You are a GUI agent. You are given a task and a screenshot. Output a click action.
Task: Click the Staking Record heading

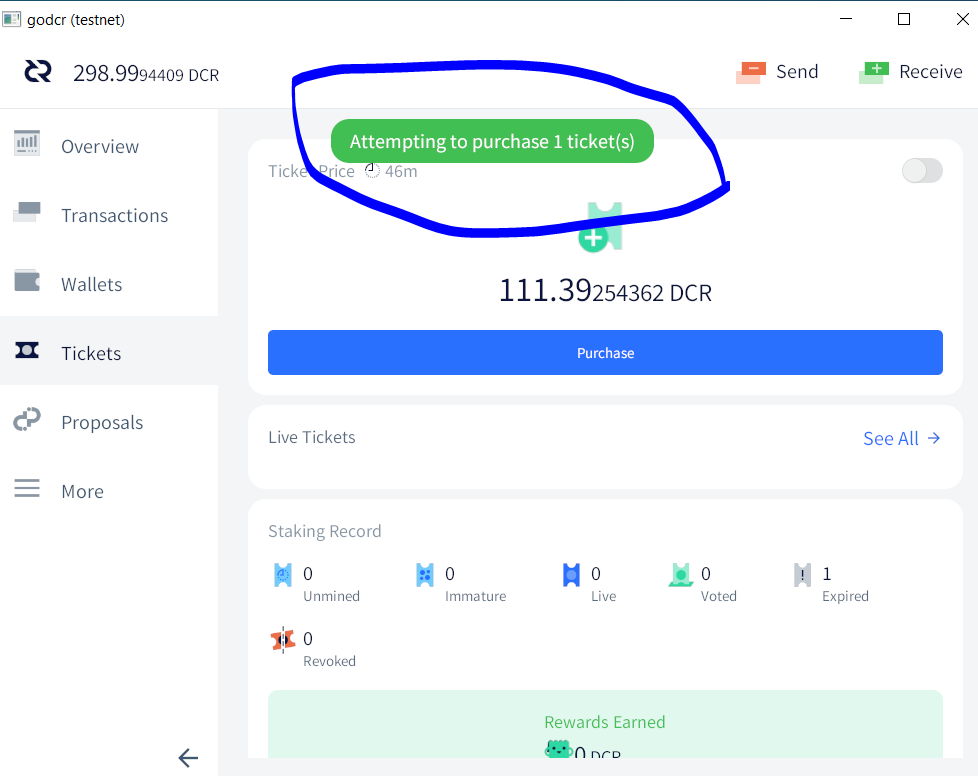coord(324,531)
